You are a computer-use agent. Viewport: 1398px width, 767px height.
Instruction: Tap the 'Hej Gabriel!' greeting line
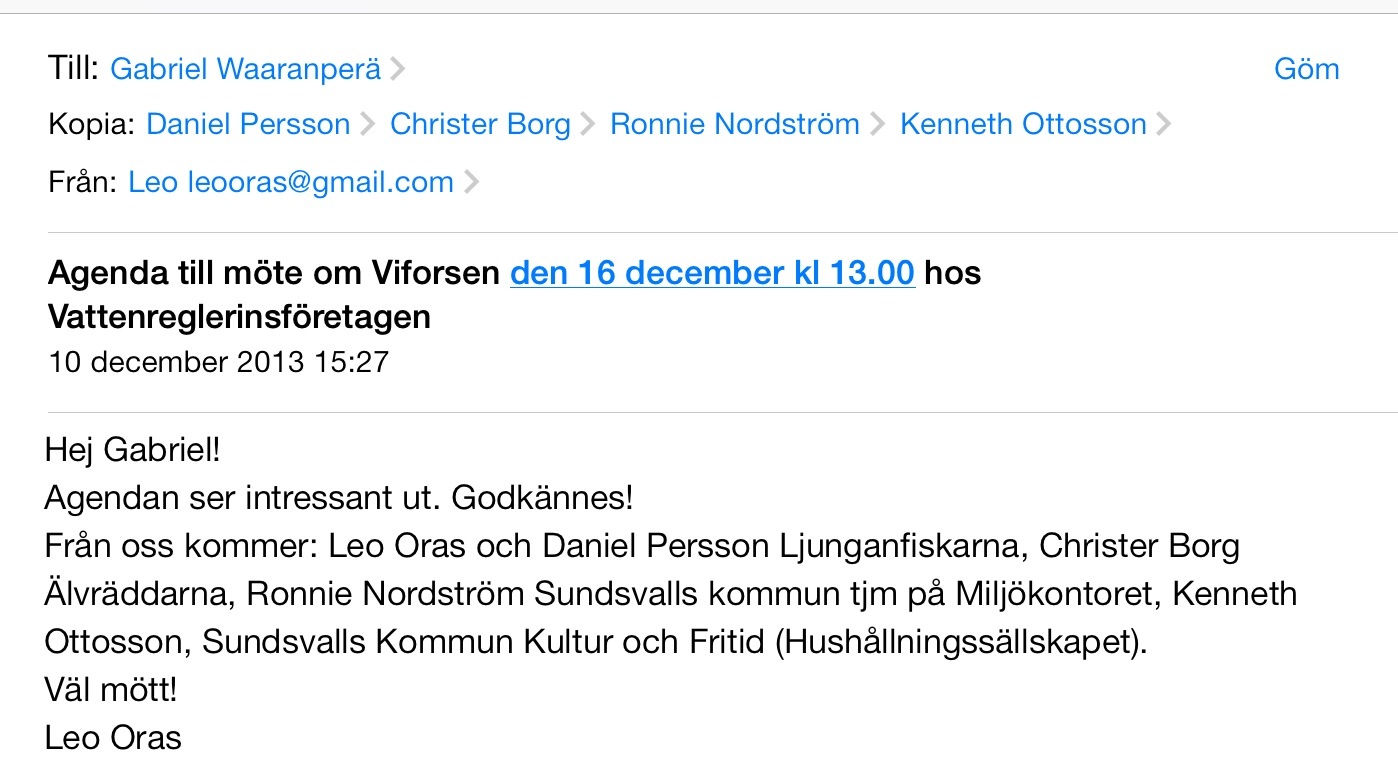click(x=132, y=450)
